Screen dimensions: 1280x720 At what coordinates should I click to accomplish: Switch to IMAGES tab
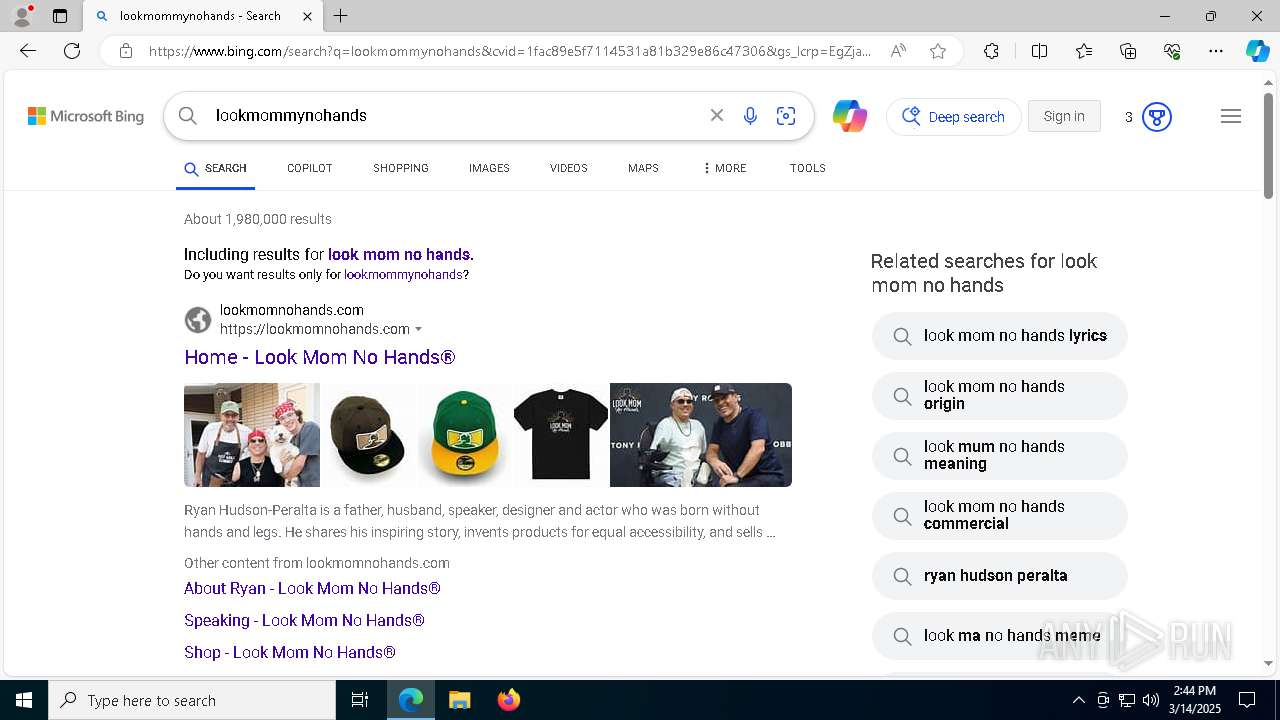click(489, 168)
